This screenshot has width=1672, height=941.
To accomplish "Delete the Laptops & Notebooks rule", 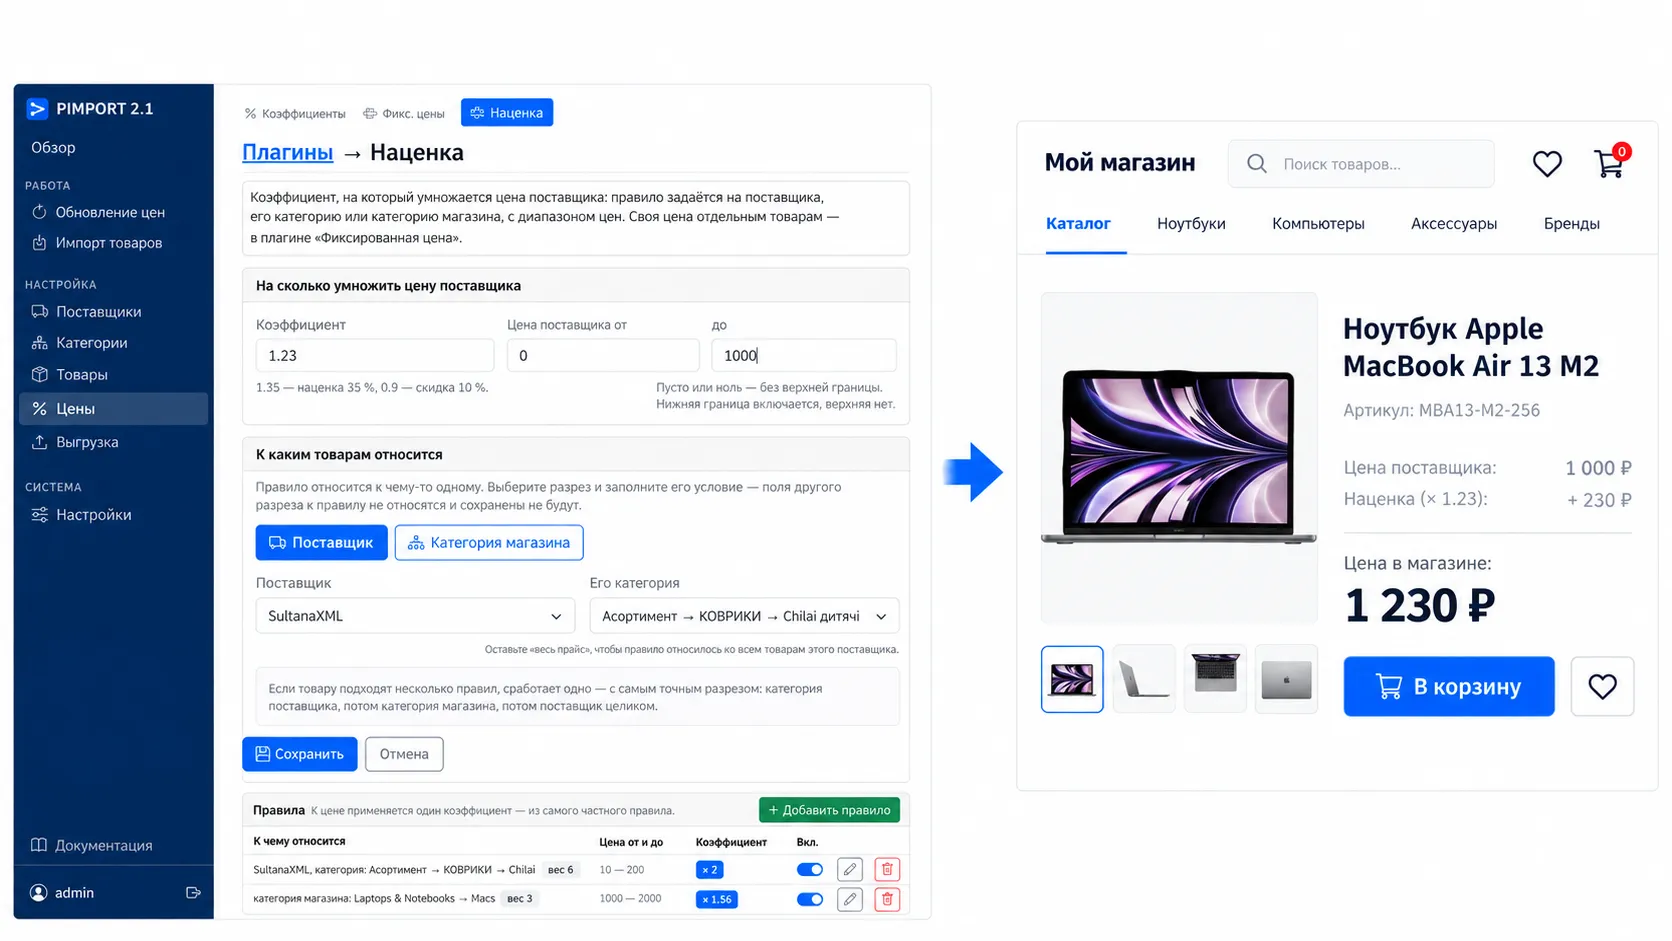I will 887,900.
